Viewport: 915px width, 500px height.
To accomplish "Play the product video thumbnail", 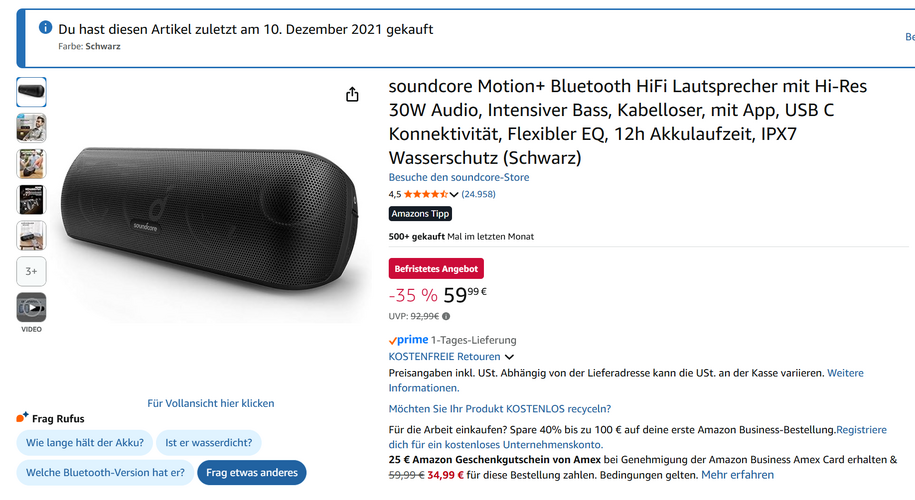I will (x=31, y=307).
